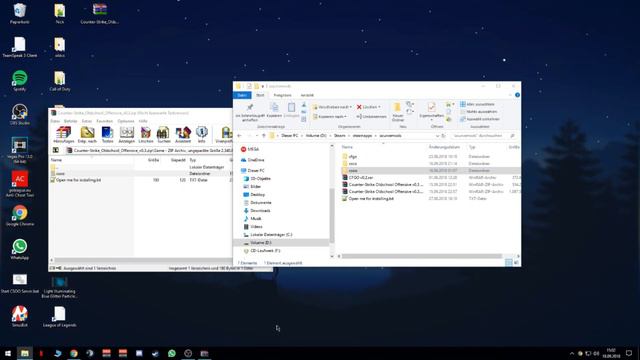The image size is (640, 360).
Task: Select Dieser PC in navigation pane
Action: tap(252, 170)
